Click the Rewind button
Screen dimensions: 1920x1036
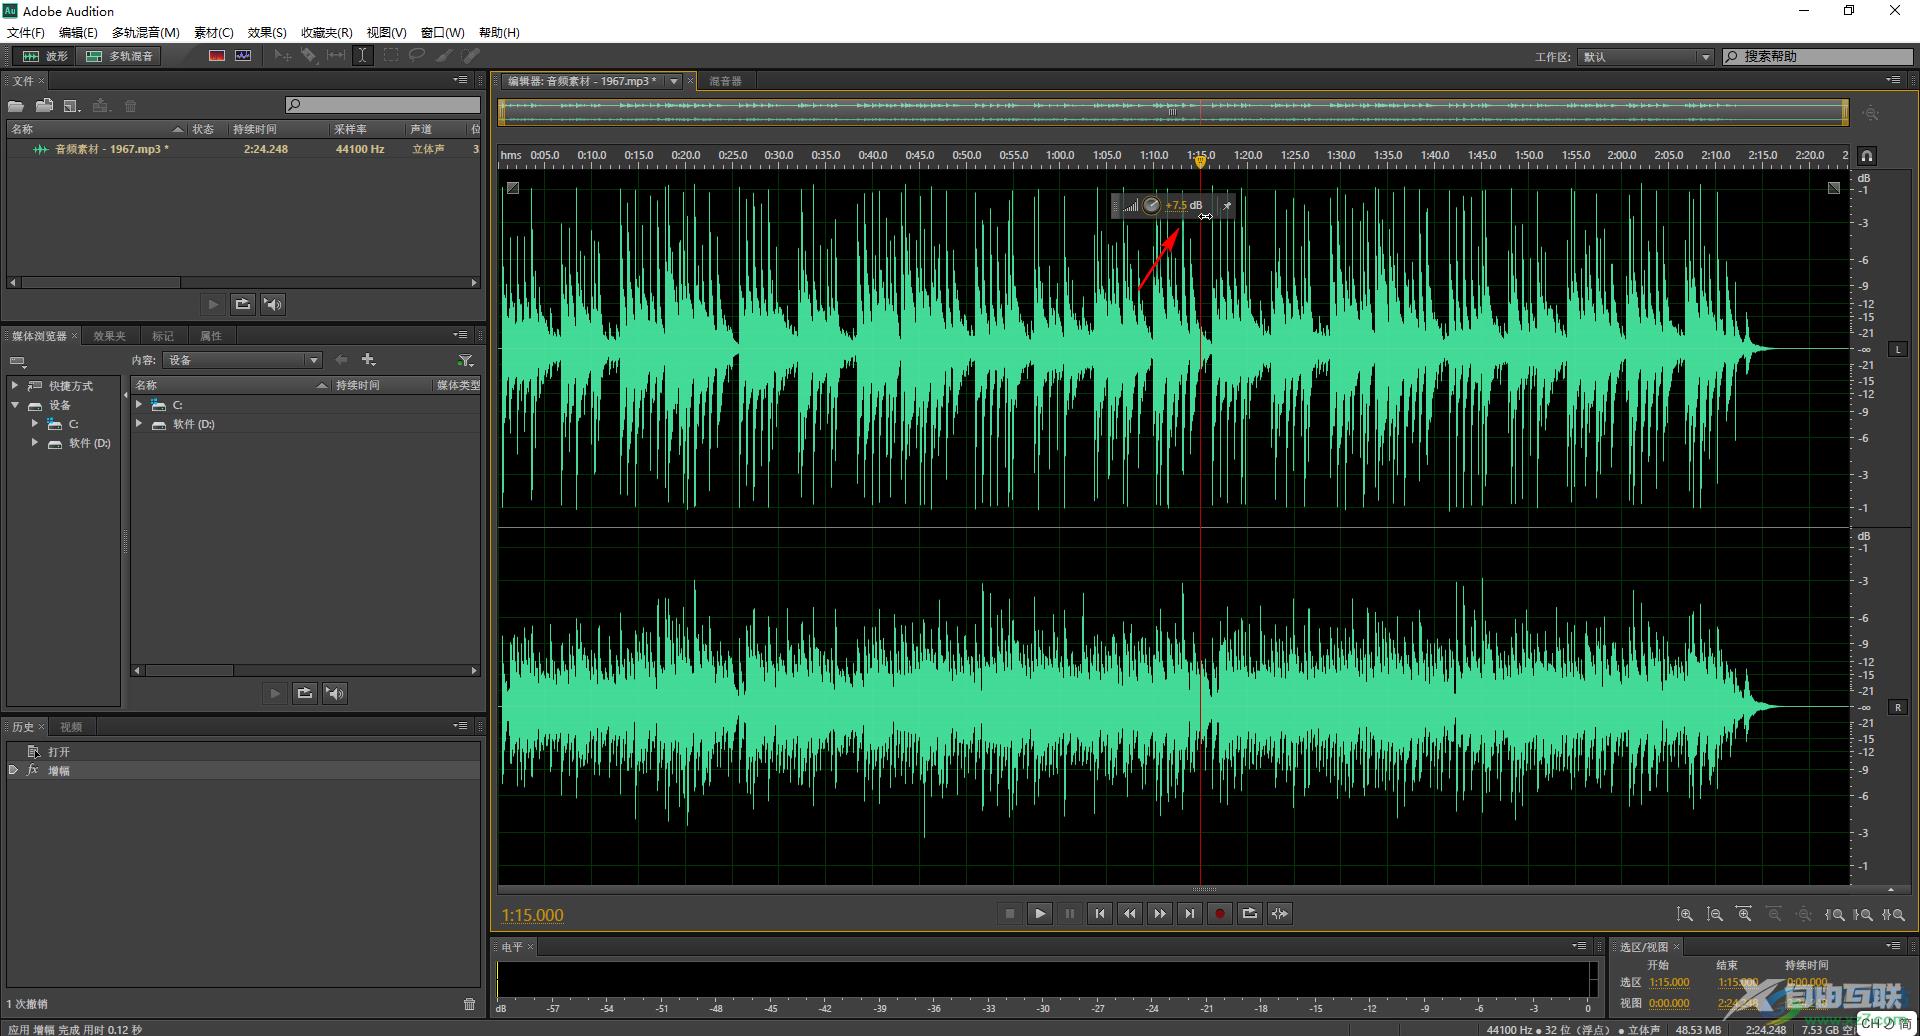point(1130,913)
